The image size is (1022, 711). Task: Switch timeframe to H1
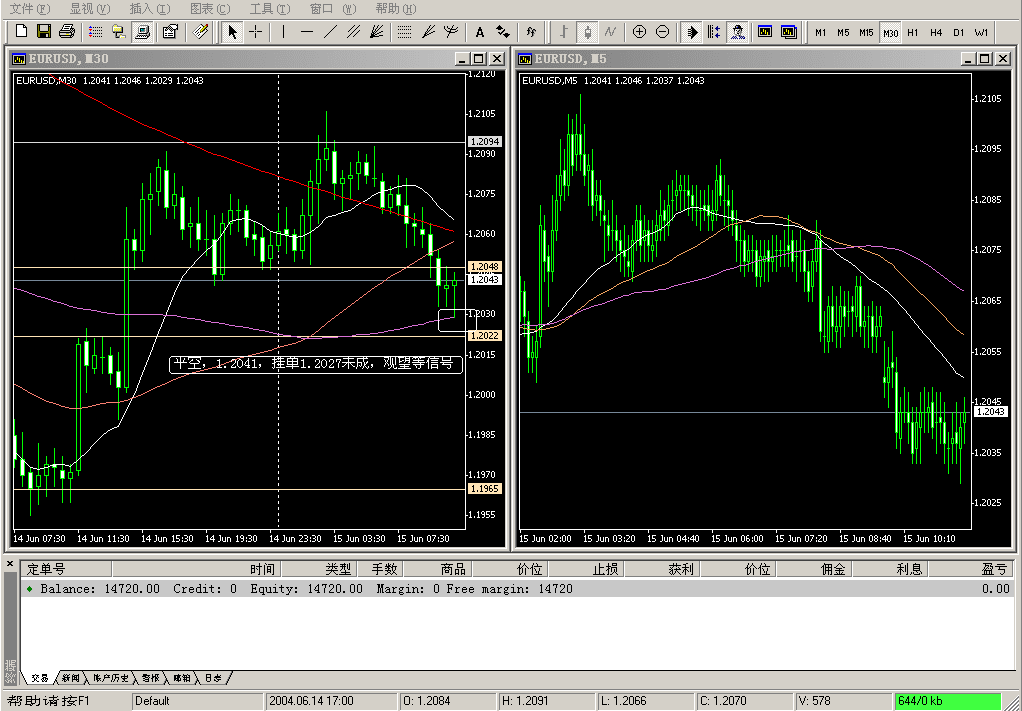pos(912,32)
